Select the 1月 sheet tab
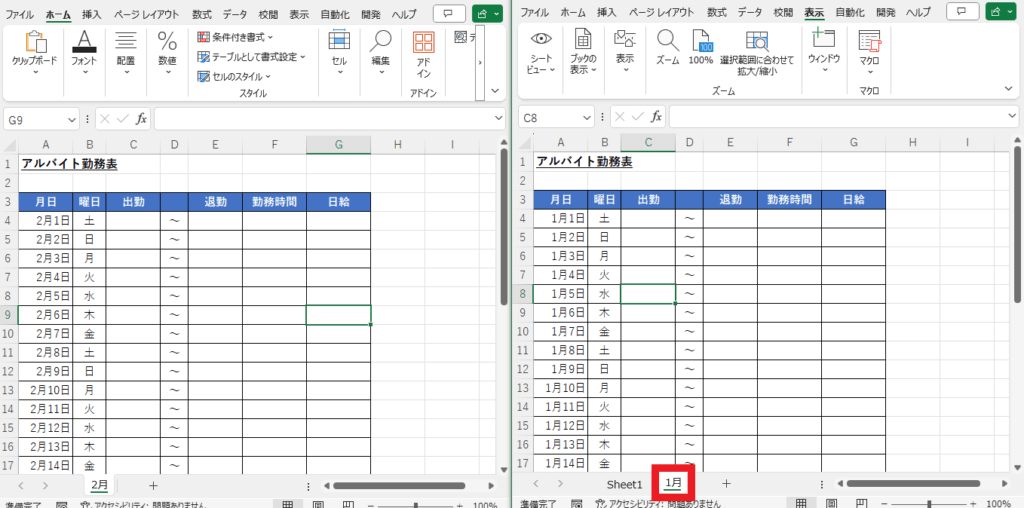This screenshot has width=1024, height=508. 673,483
